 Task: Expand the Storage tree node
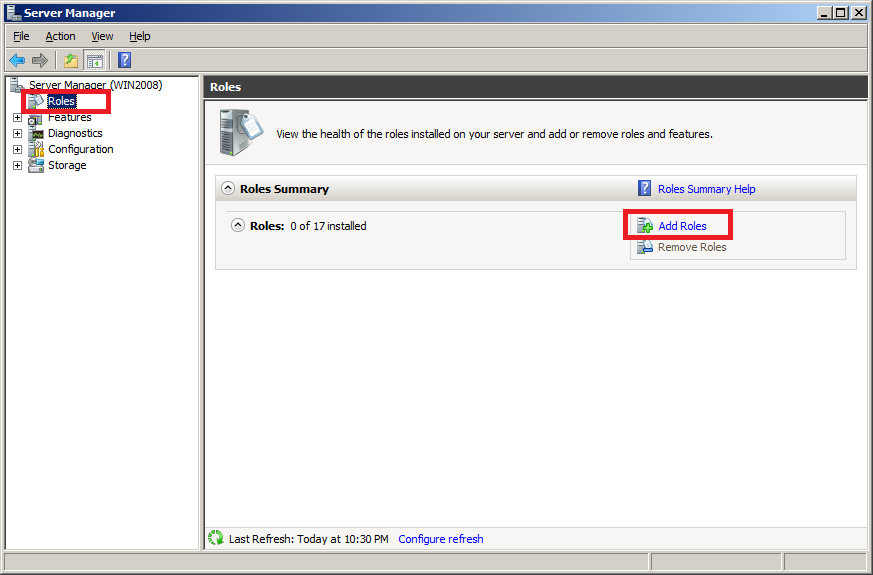click(x=17, y=165)
